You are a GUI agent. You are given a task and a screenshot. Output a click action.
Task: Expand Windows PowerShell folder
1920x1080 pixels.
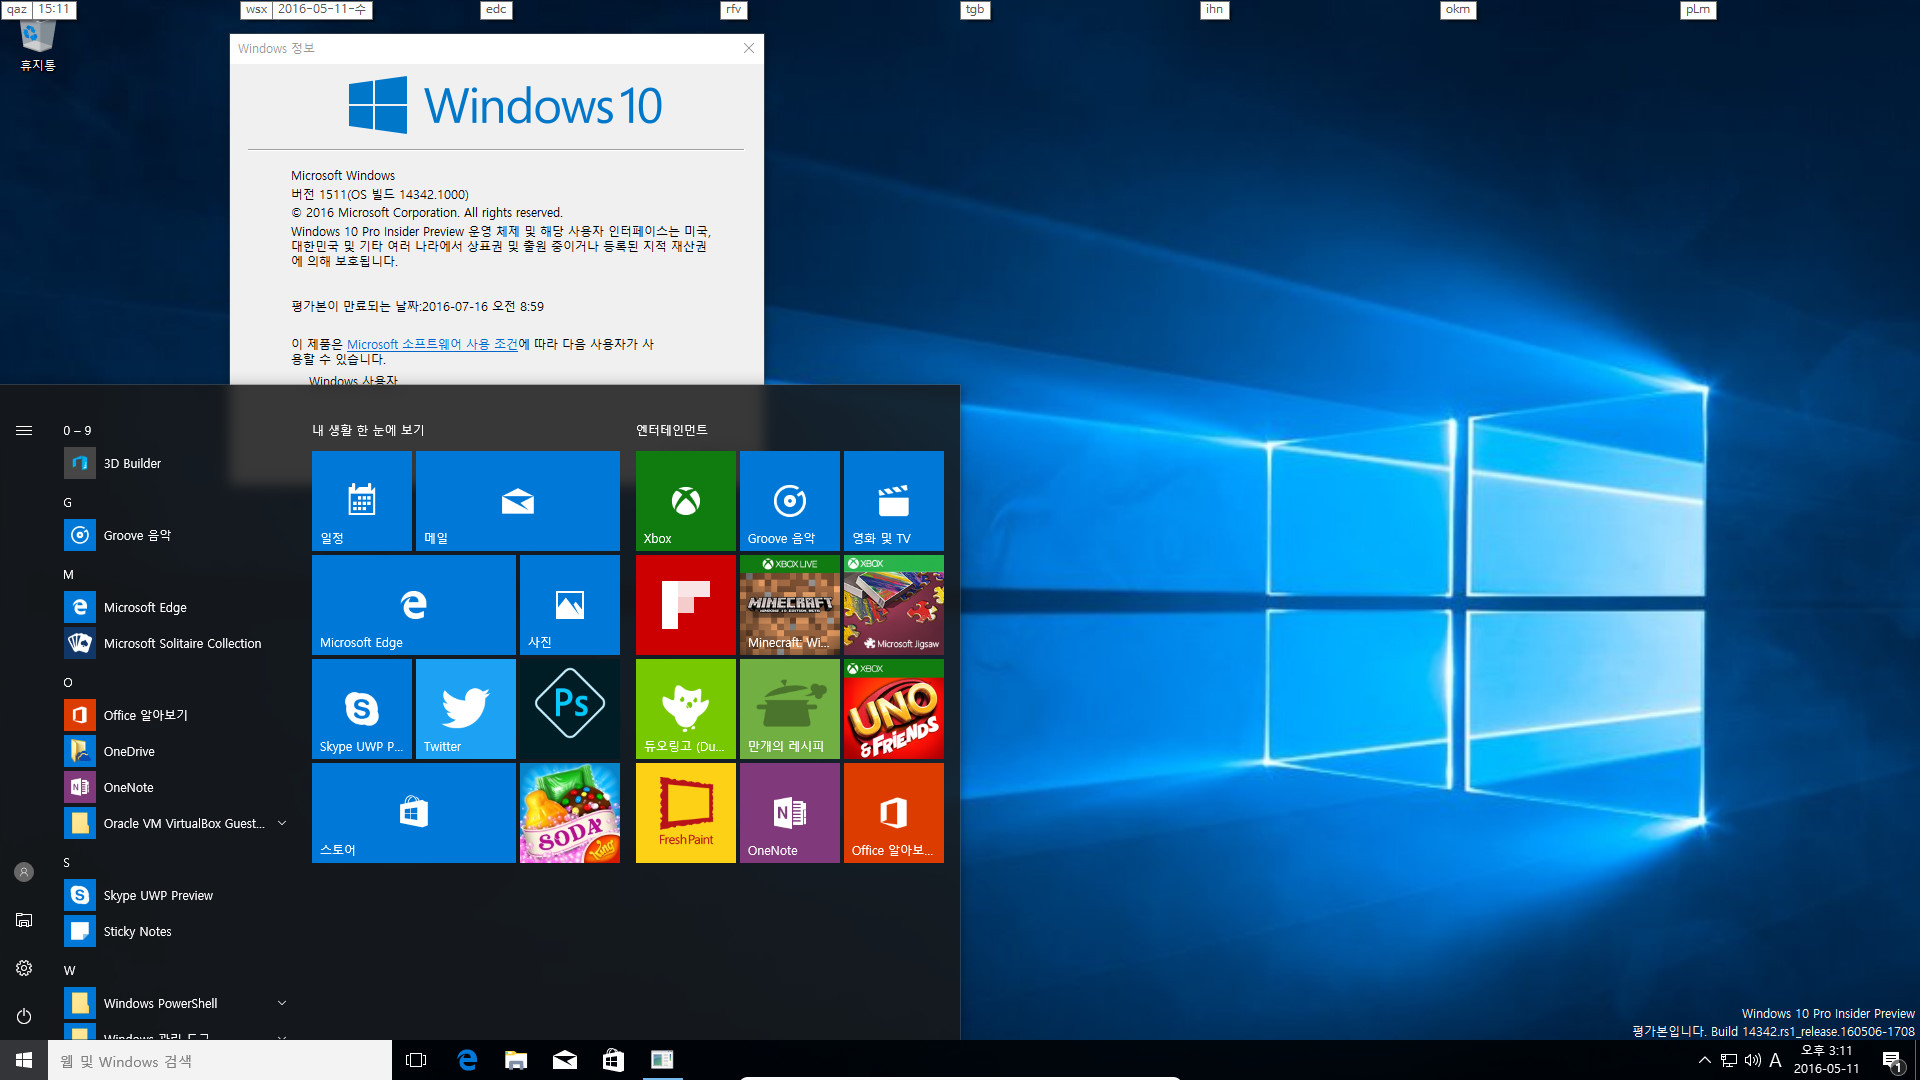click(x=282, y=1003)
